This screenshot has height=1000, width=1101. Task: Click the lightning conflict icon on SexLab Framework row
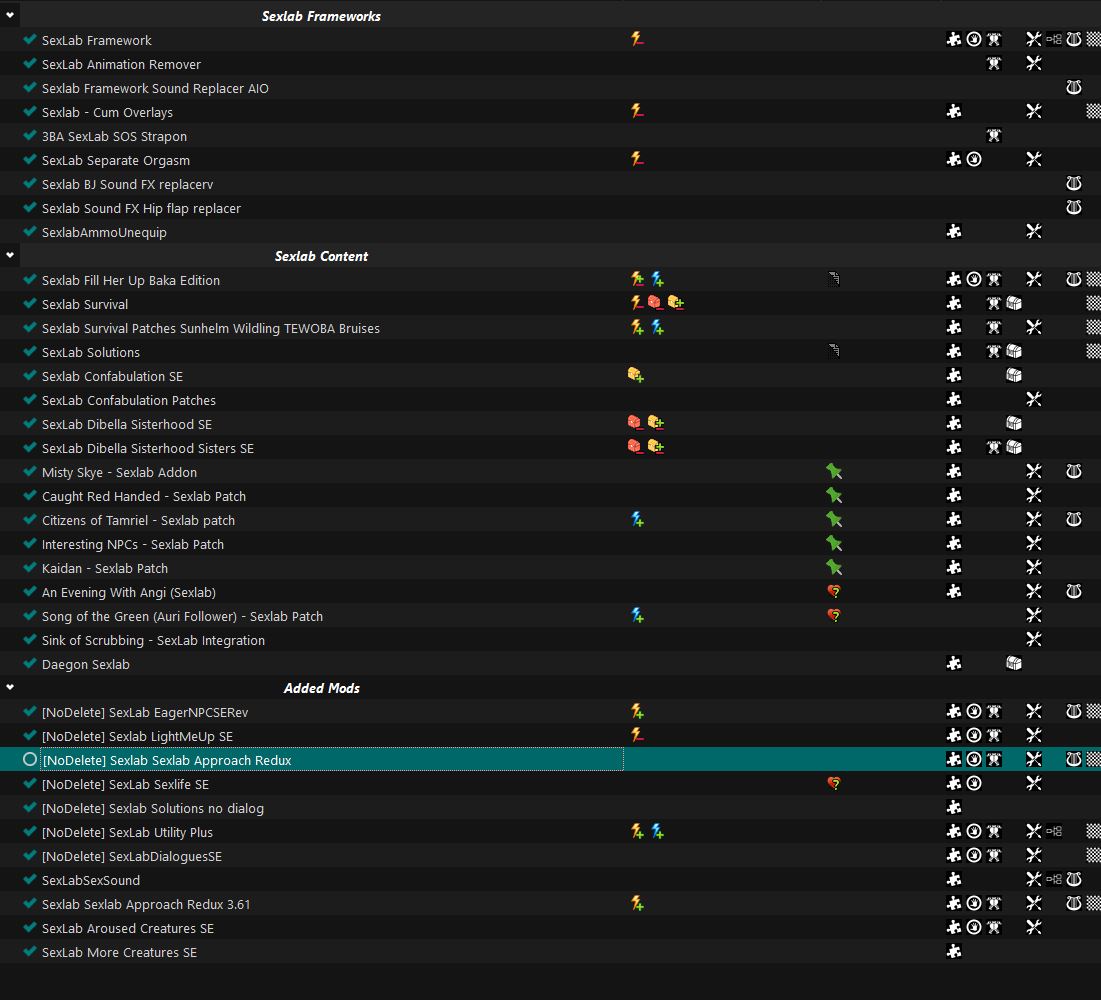(637, 39)
